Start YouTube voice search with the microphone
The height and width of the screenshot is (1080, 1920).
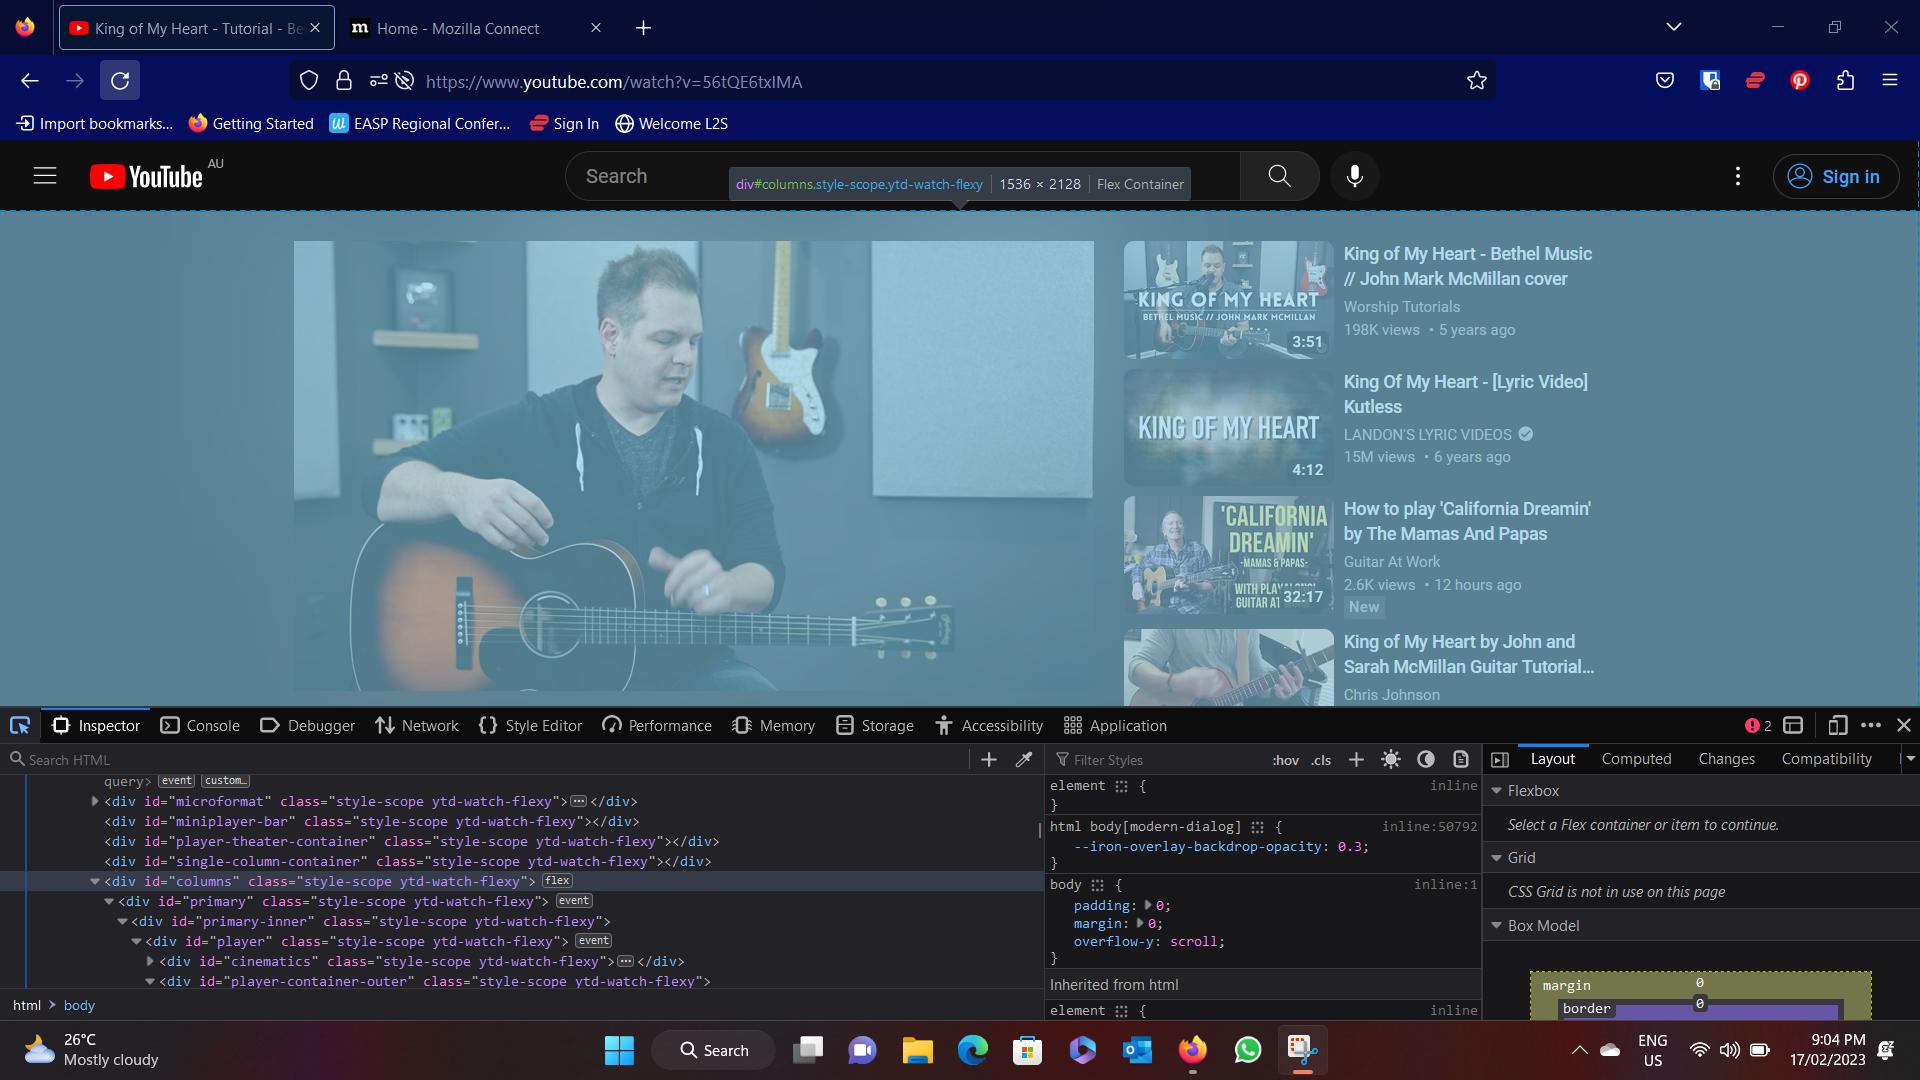(x=1355, y=176)
